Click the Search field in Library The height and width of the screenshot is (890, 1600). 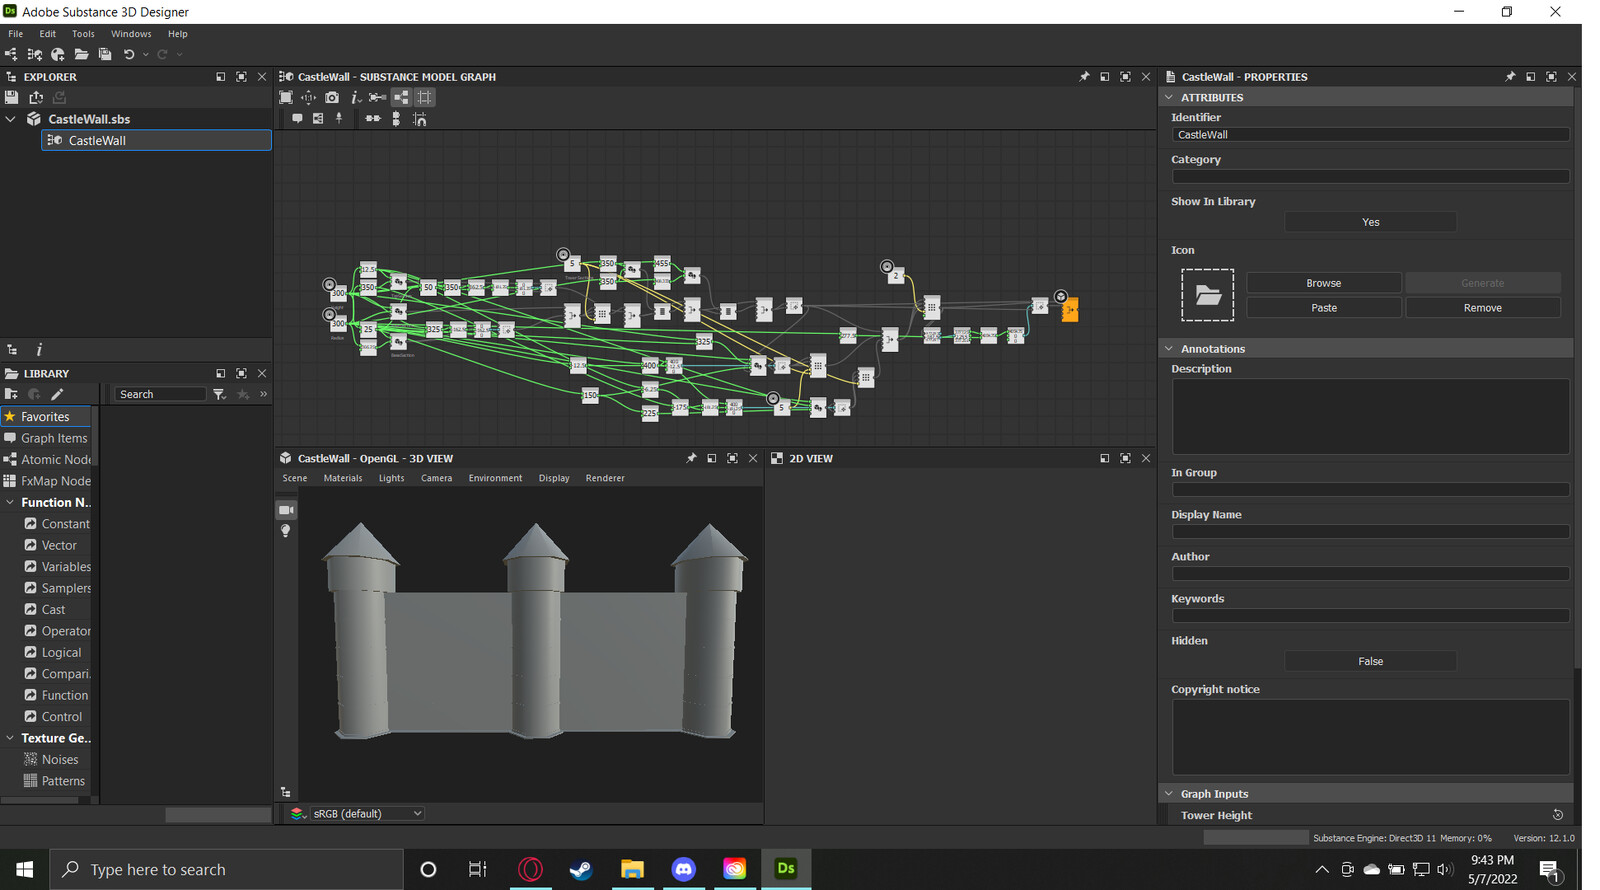pyautogui.click(x=160, y=394)
